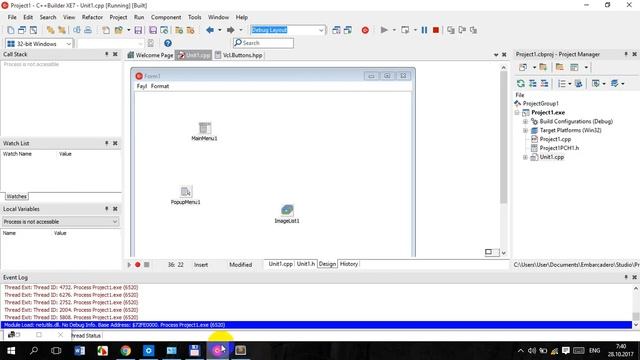Click the Watches tab in Watch List
This screenshot has width=640, height=360.
[17, 196]
